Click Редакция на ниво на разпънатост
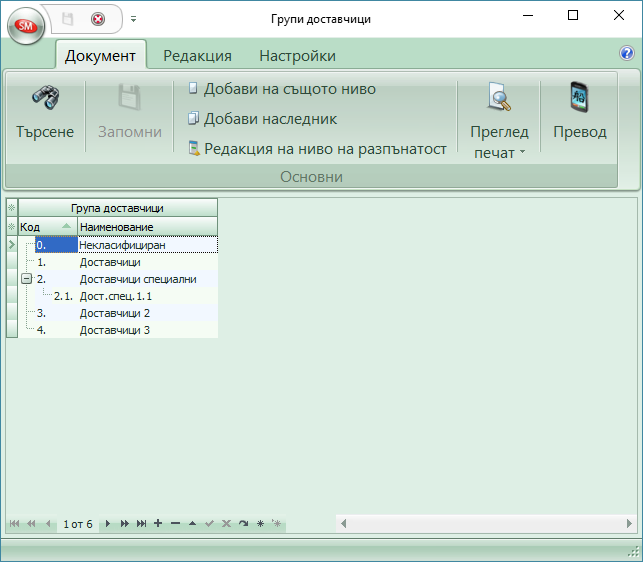Image resolution: width=643 pixels, height=562 pixels. click(x=317, y=149)
